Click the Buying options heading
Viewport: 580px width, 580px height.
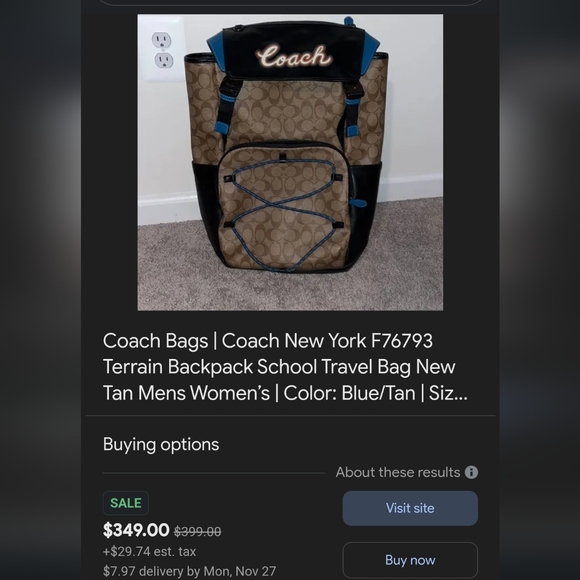pos(161,445)
